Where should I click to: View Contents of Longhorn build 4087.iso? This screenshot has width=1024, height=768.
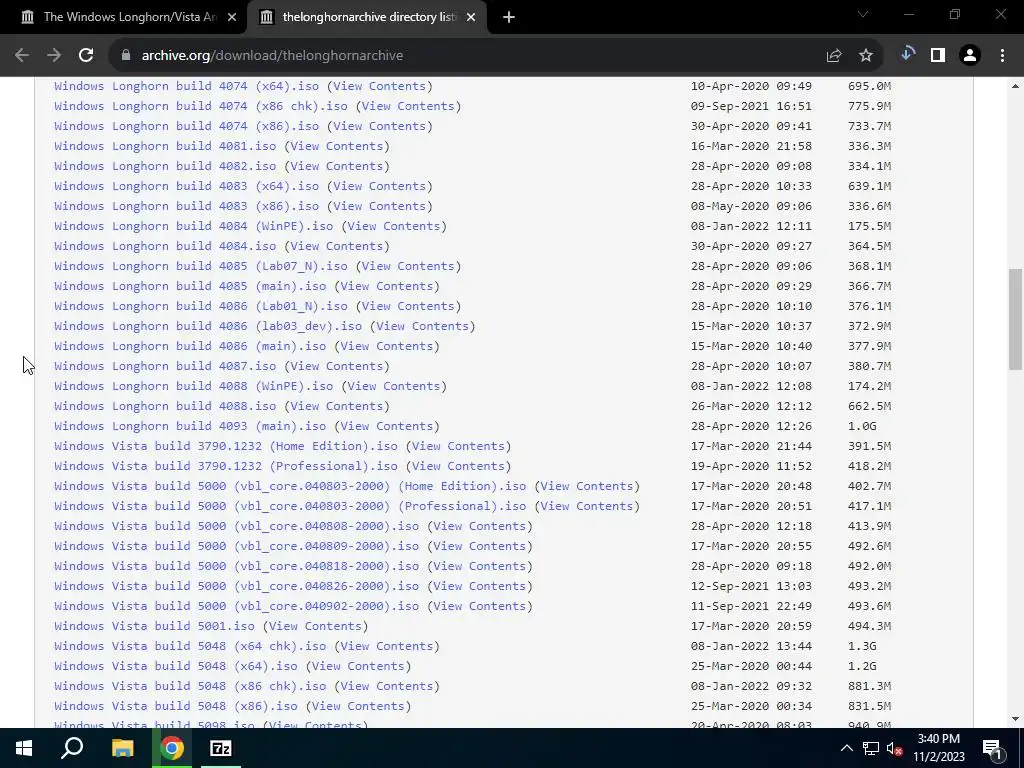pos(337,366)
